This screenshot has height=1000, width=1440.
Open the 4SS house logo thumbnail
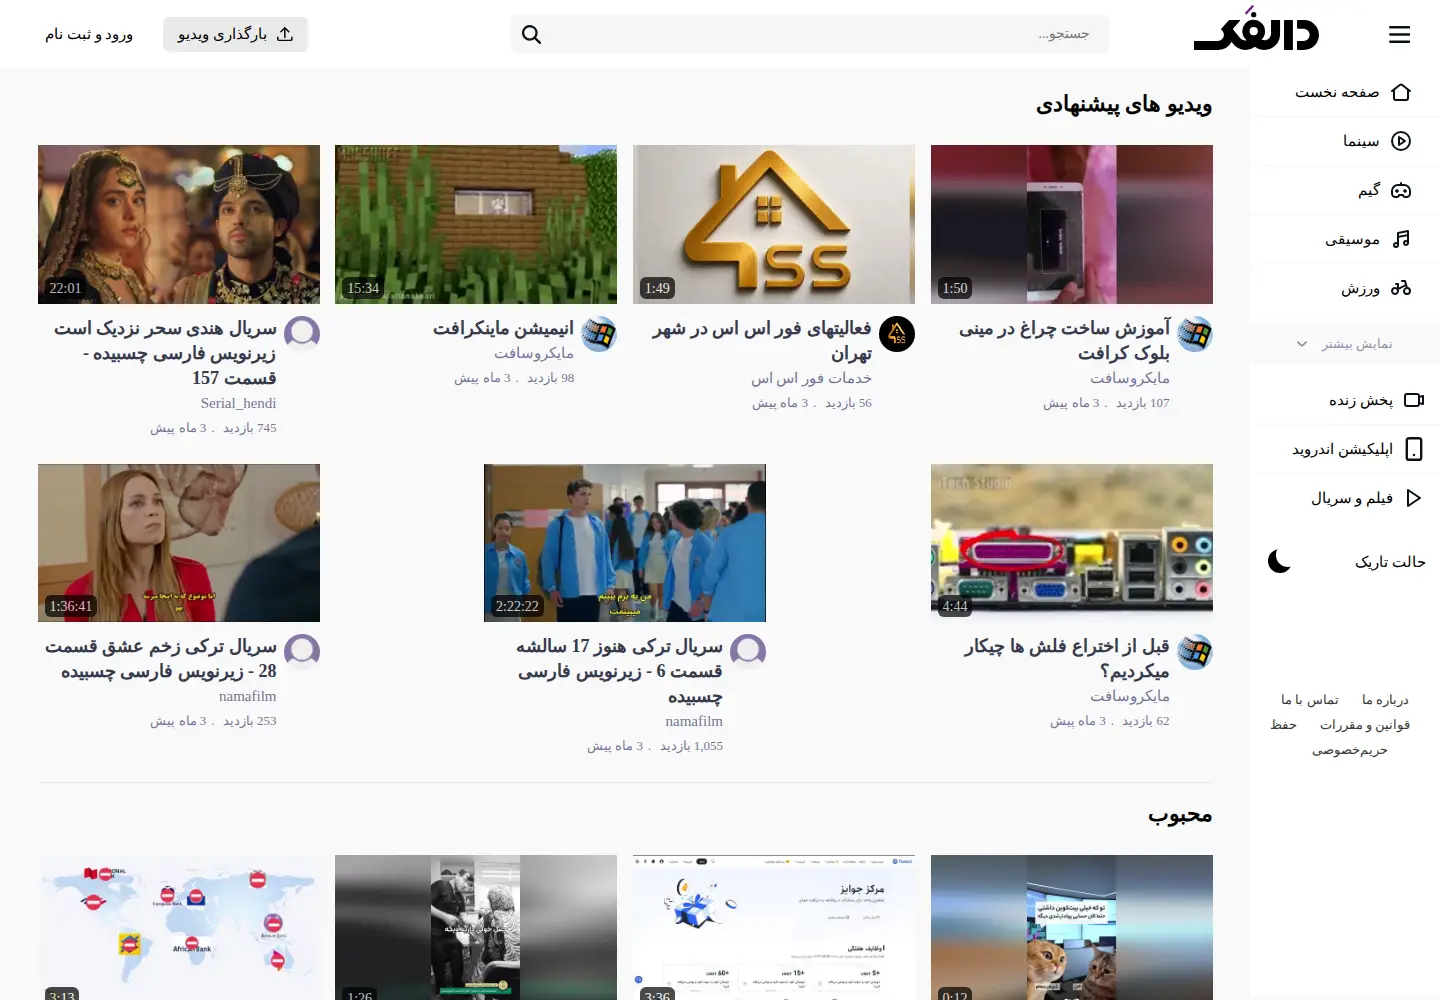(x=774, y=224)
